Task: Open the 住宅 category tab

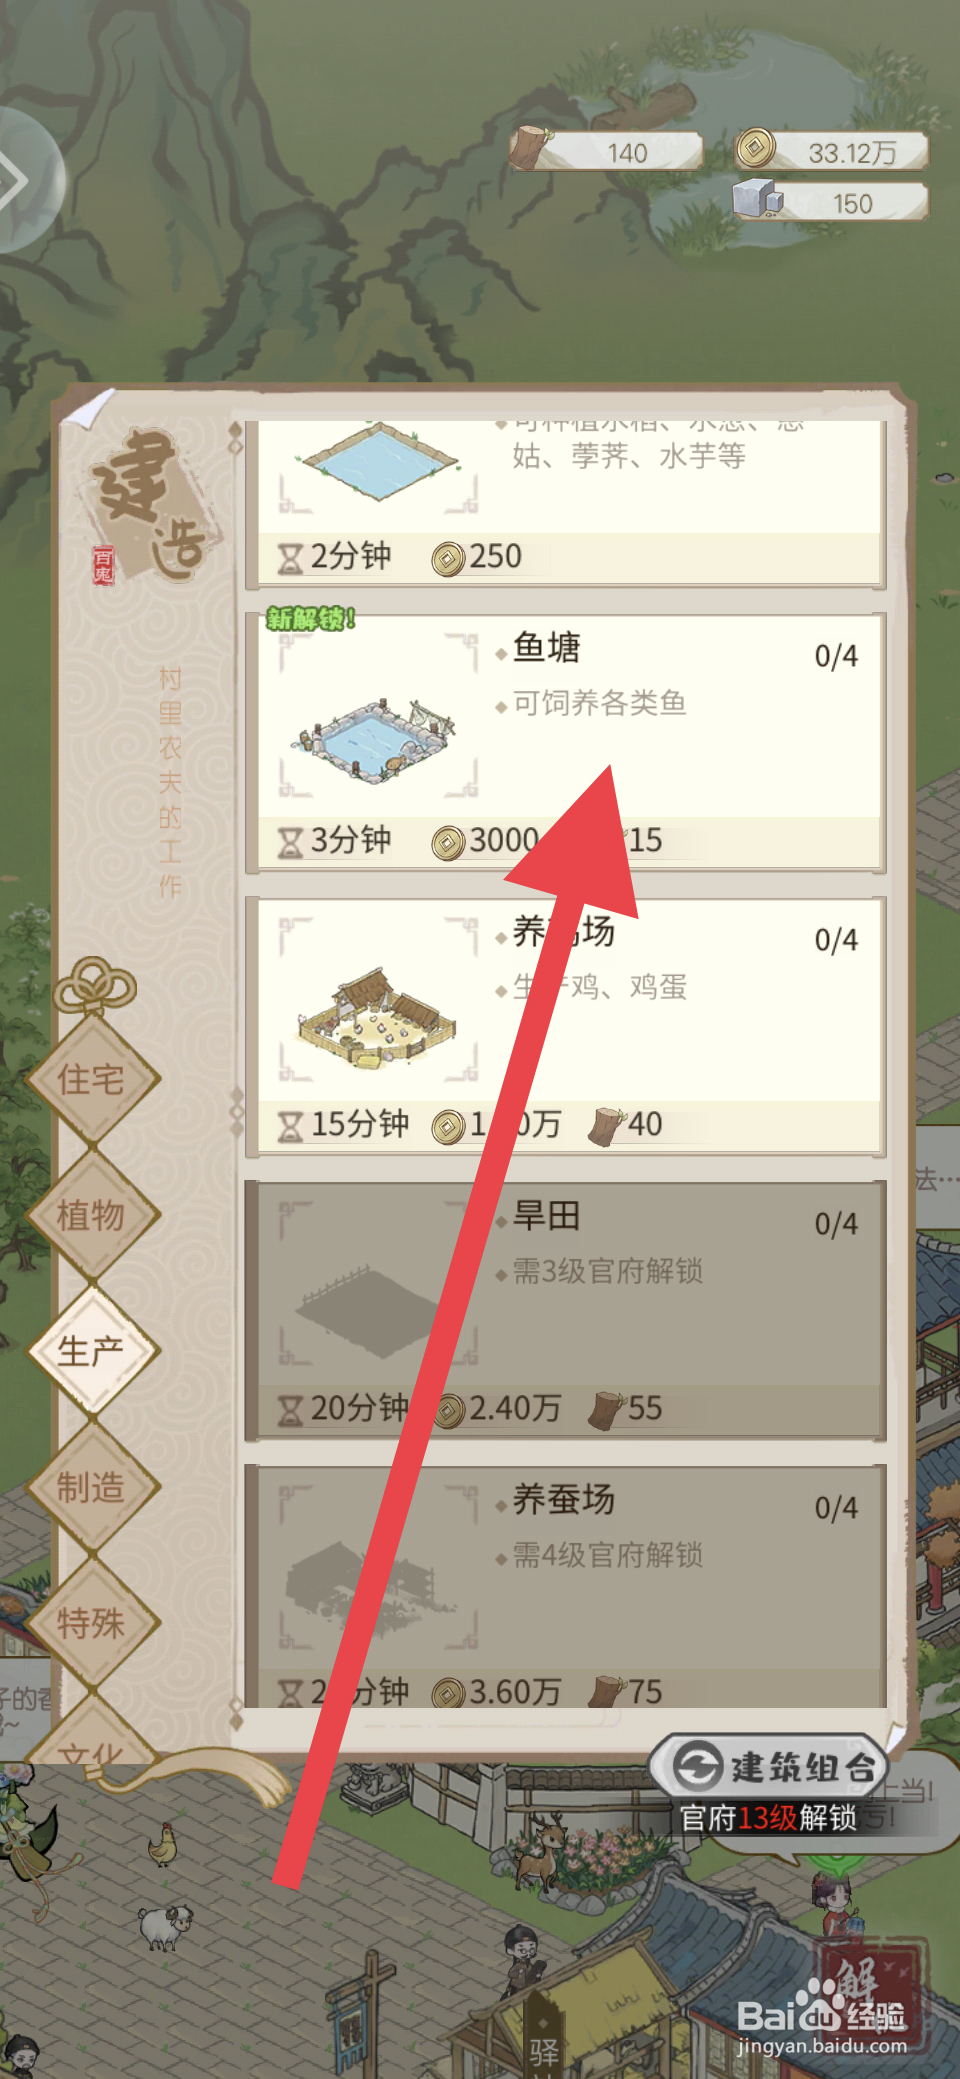Action: [92, 1079]
